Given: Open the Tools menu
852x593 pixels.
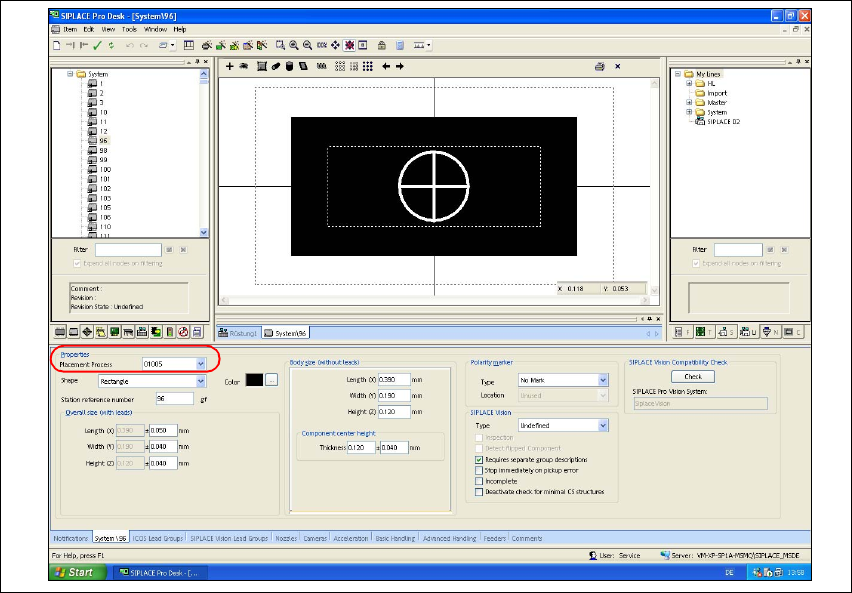Looking at the screenshot, I should click(x=130, y=29).
